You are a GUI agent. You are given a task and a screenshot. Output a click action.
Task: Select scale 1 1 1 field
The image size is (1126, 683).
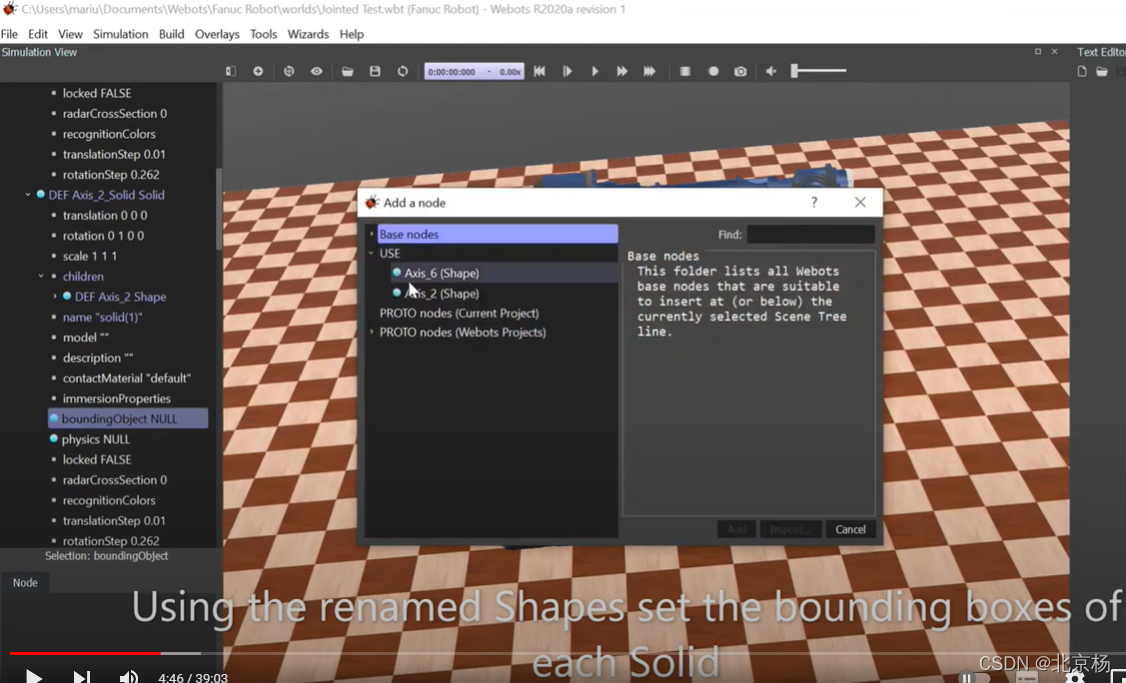(90, 256)
